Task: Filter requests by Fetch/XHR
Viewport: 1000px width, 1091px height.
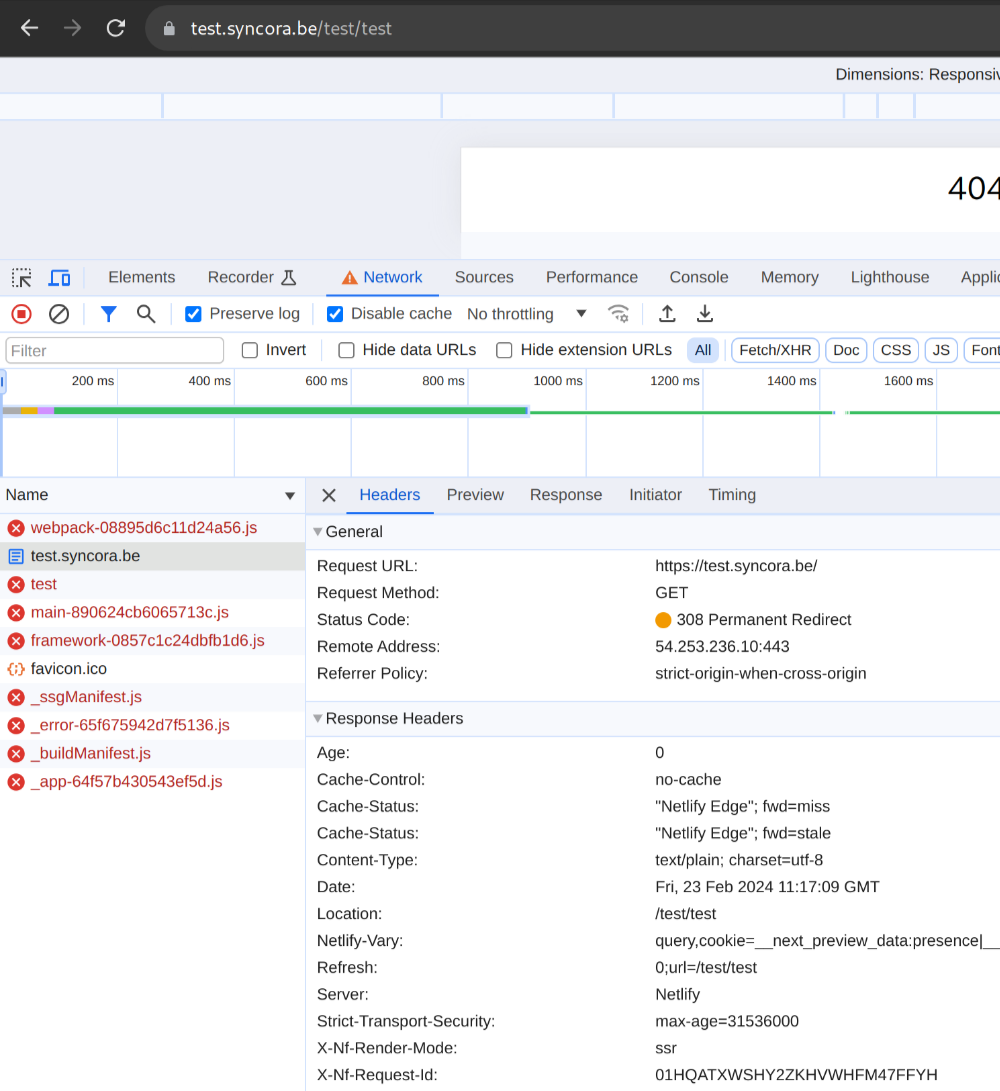Action: [x=775, y=351]
